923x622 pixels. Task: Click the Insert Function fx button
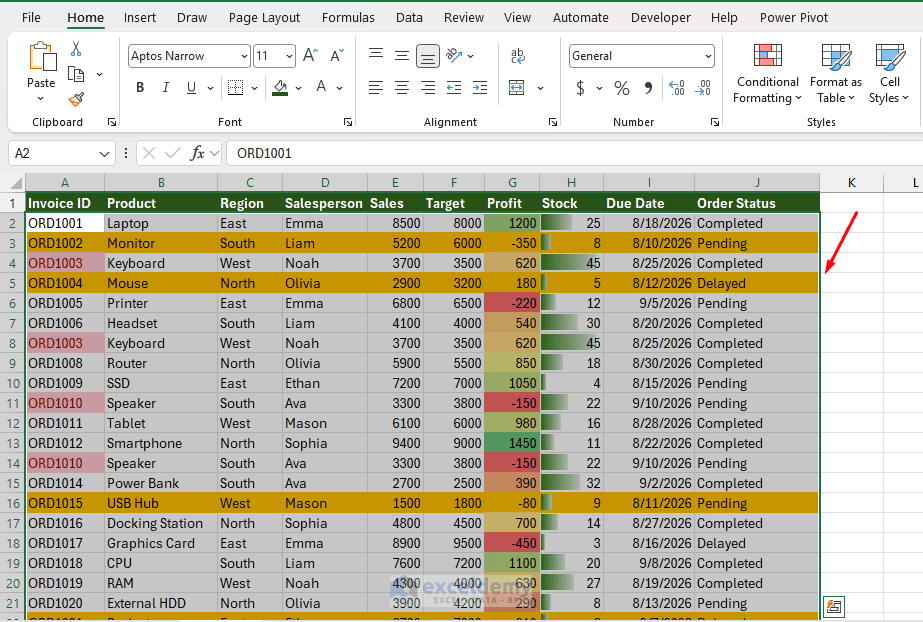[197, 154]
